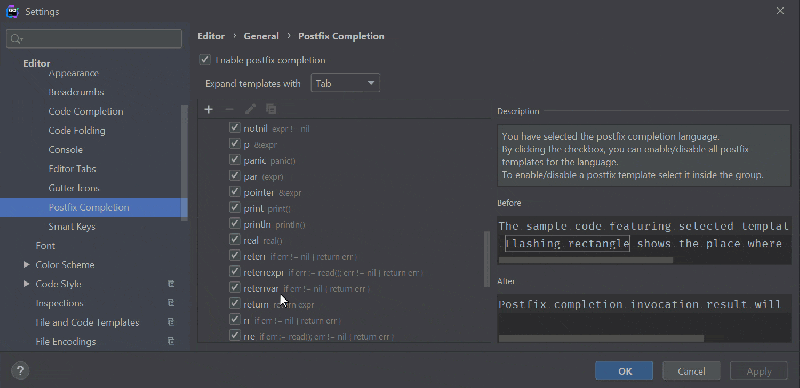
Task: Uncheck the panic template checkbox
Action: point(235,160)
